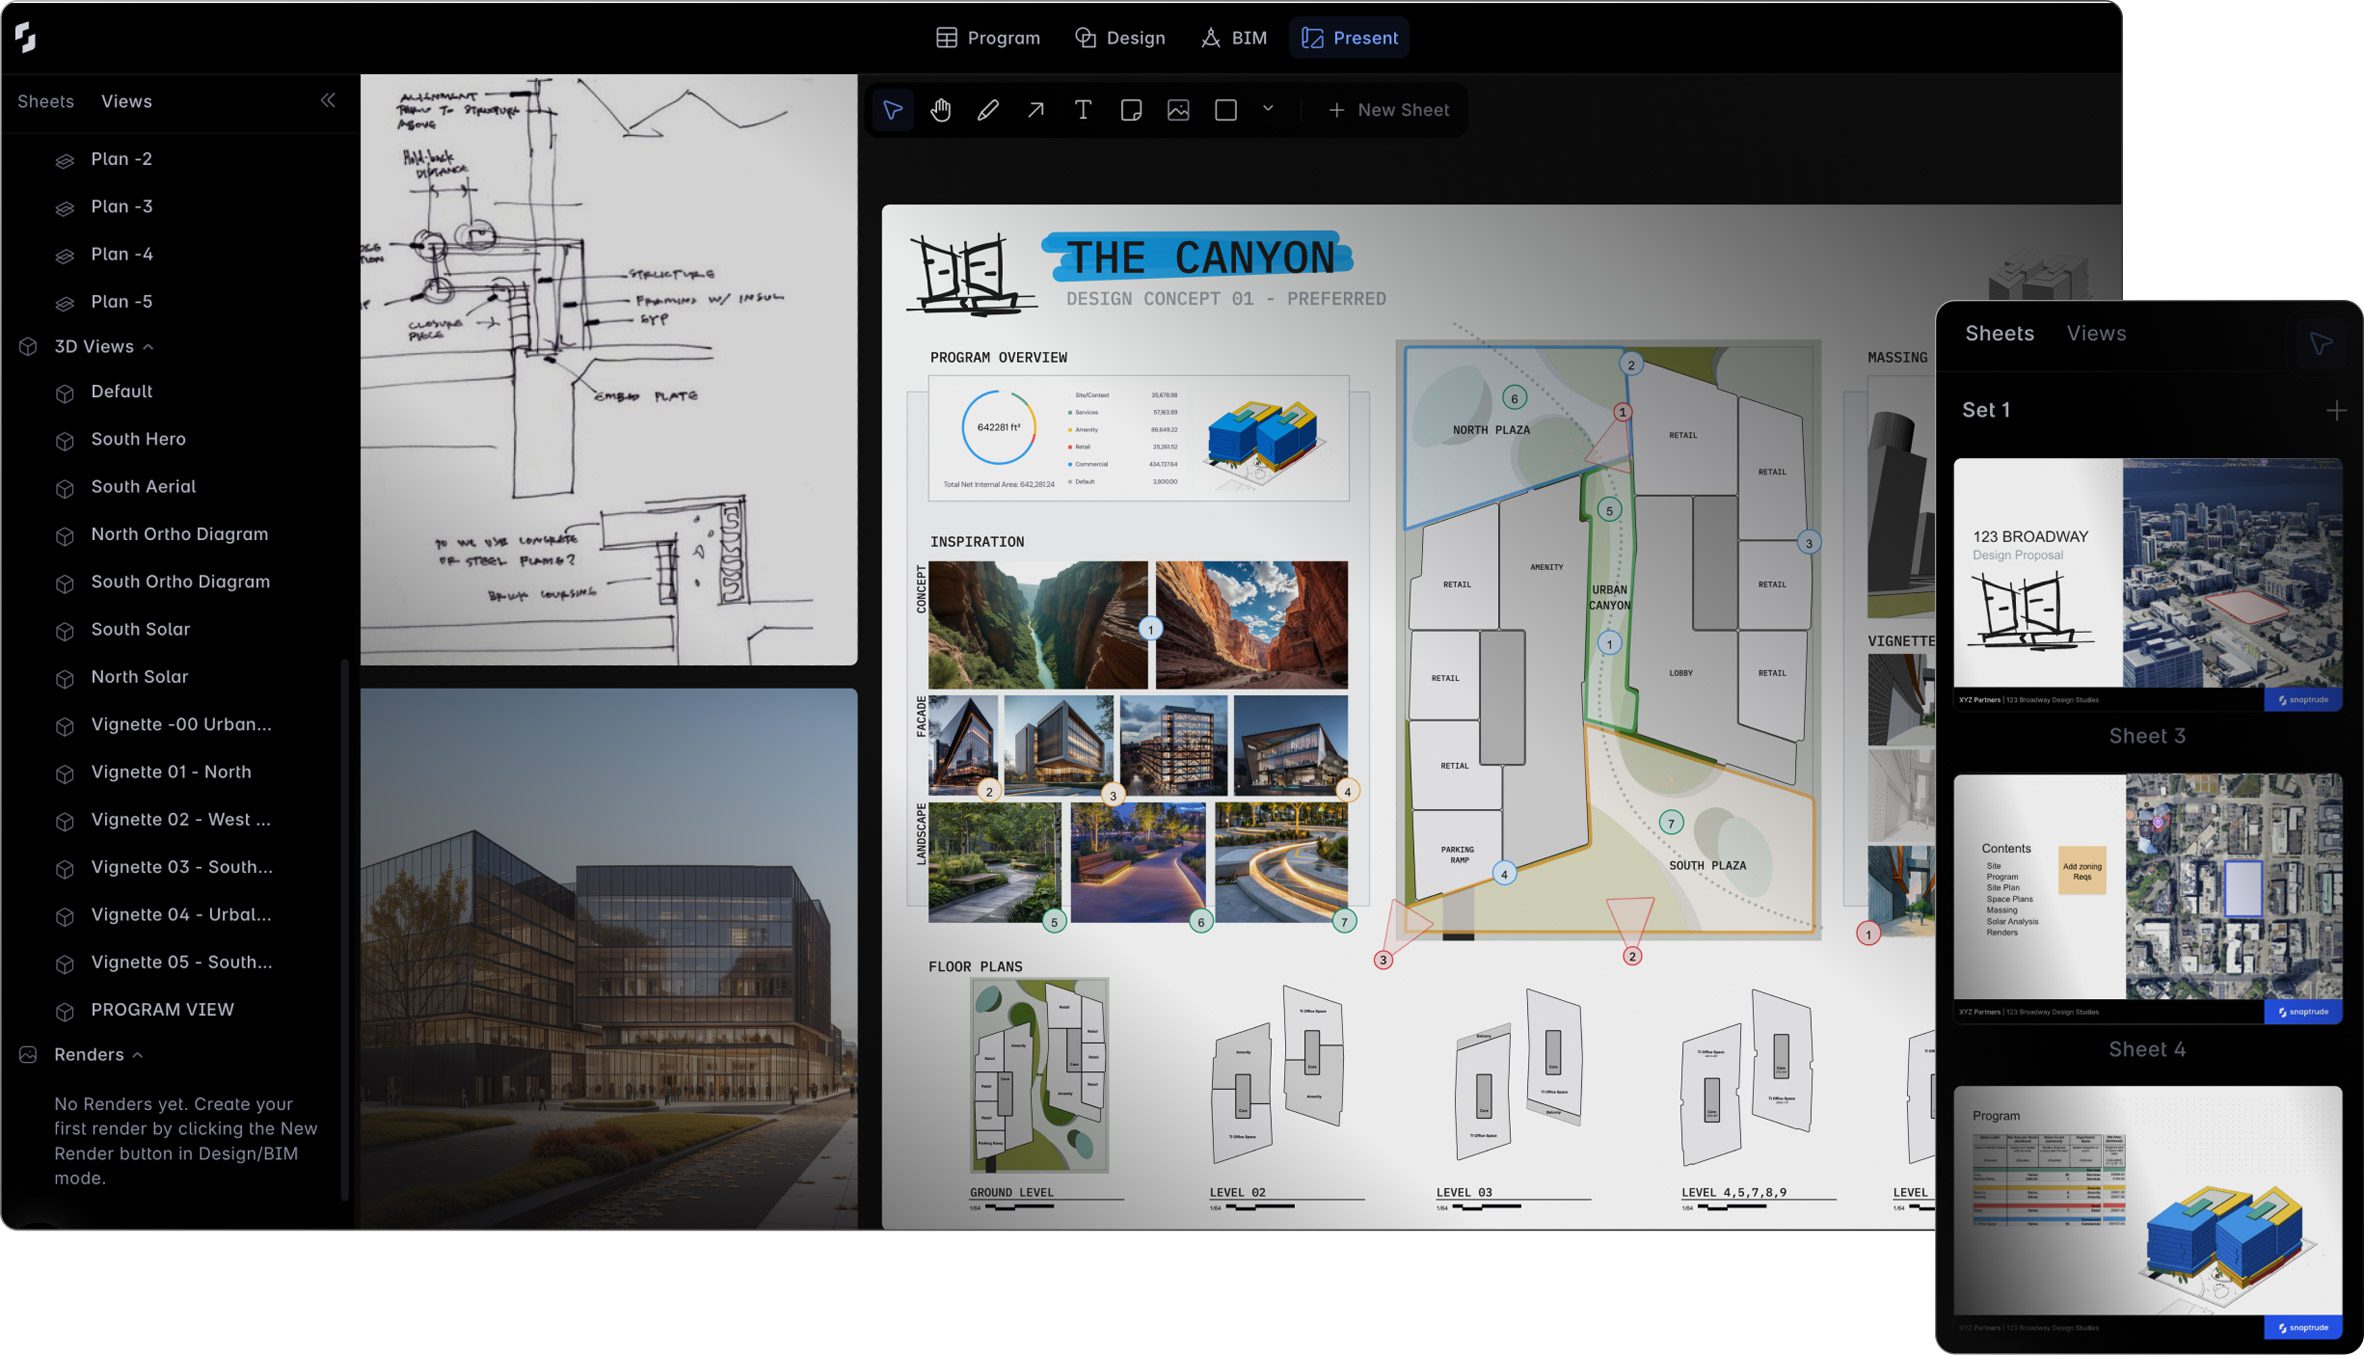Image resolution: width=2364 pixels, height=1355 pixels.
Task: Select the Text tool
Action: (x=1083, y=110)
